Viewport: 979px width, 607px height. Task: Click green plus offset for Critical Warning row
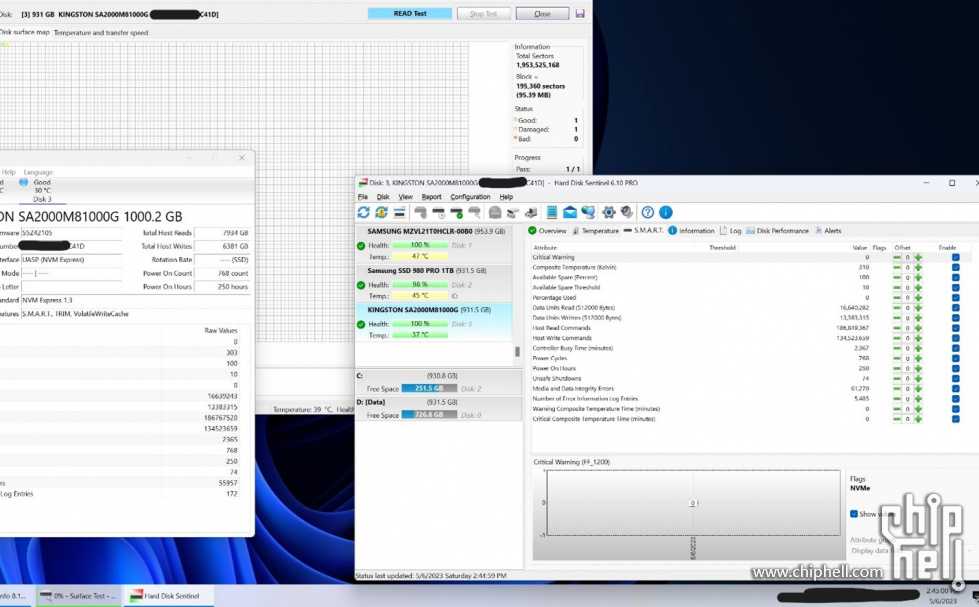918,257
